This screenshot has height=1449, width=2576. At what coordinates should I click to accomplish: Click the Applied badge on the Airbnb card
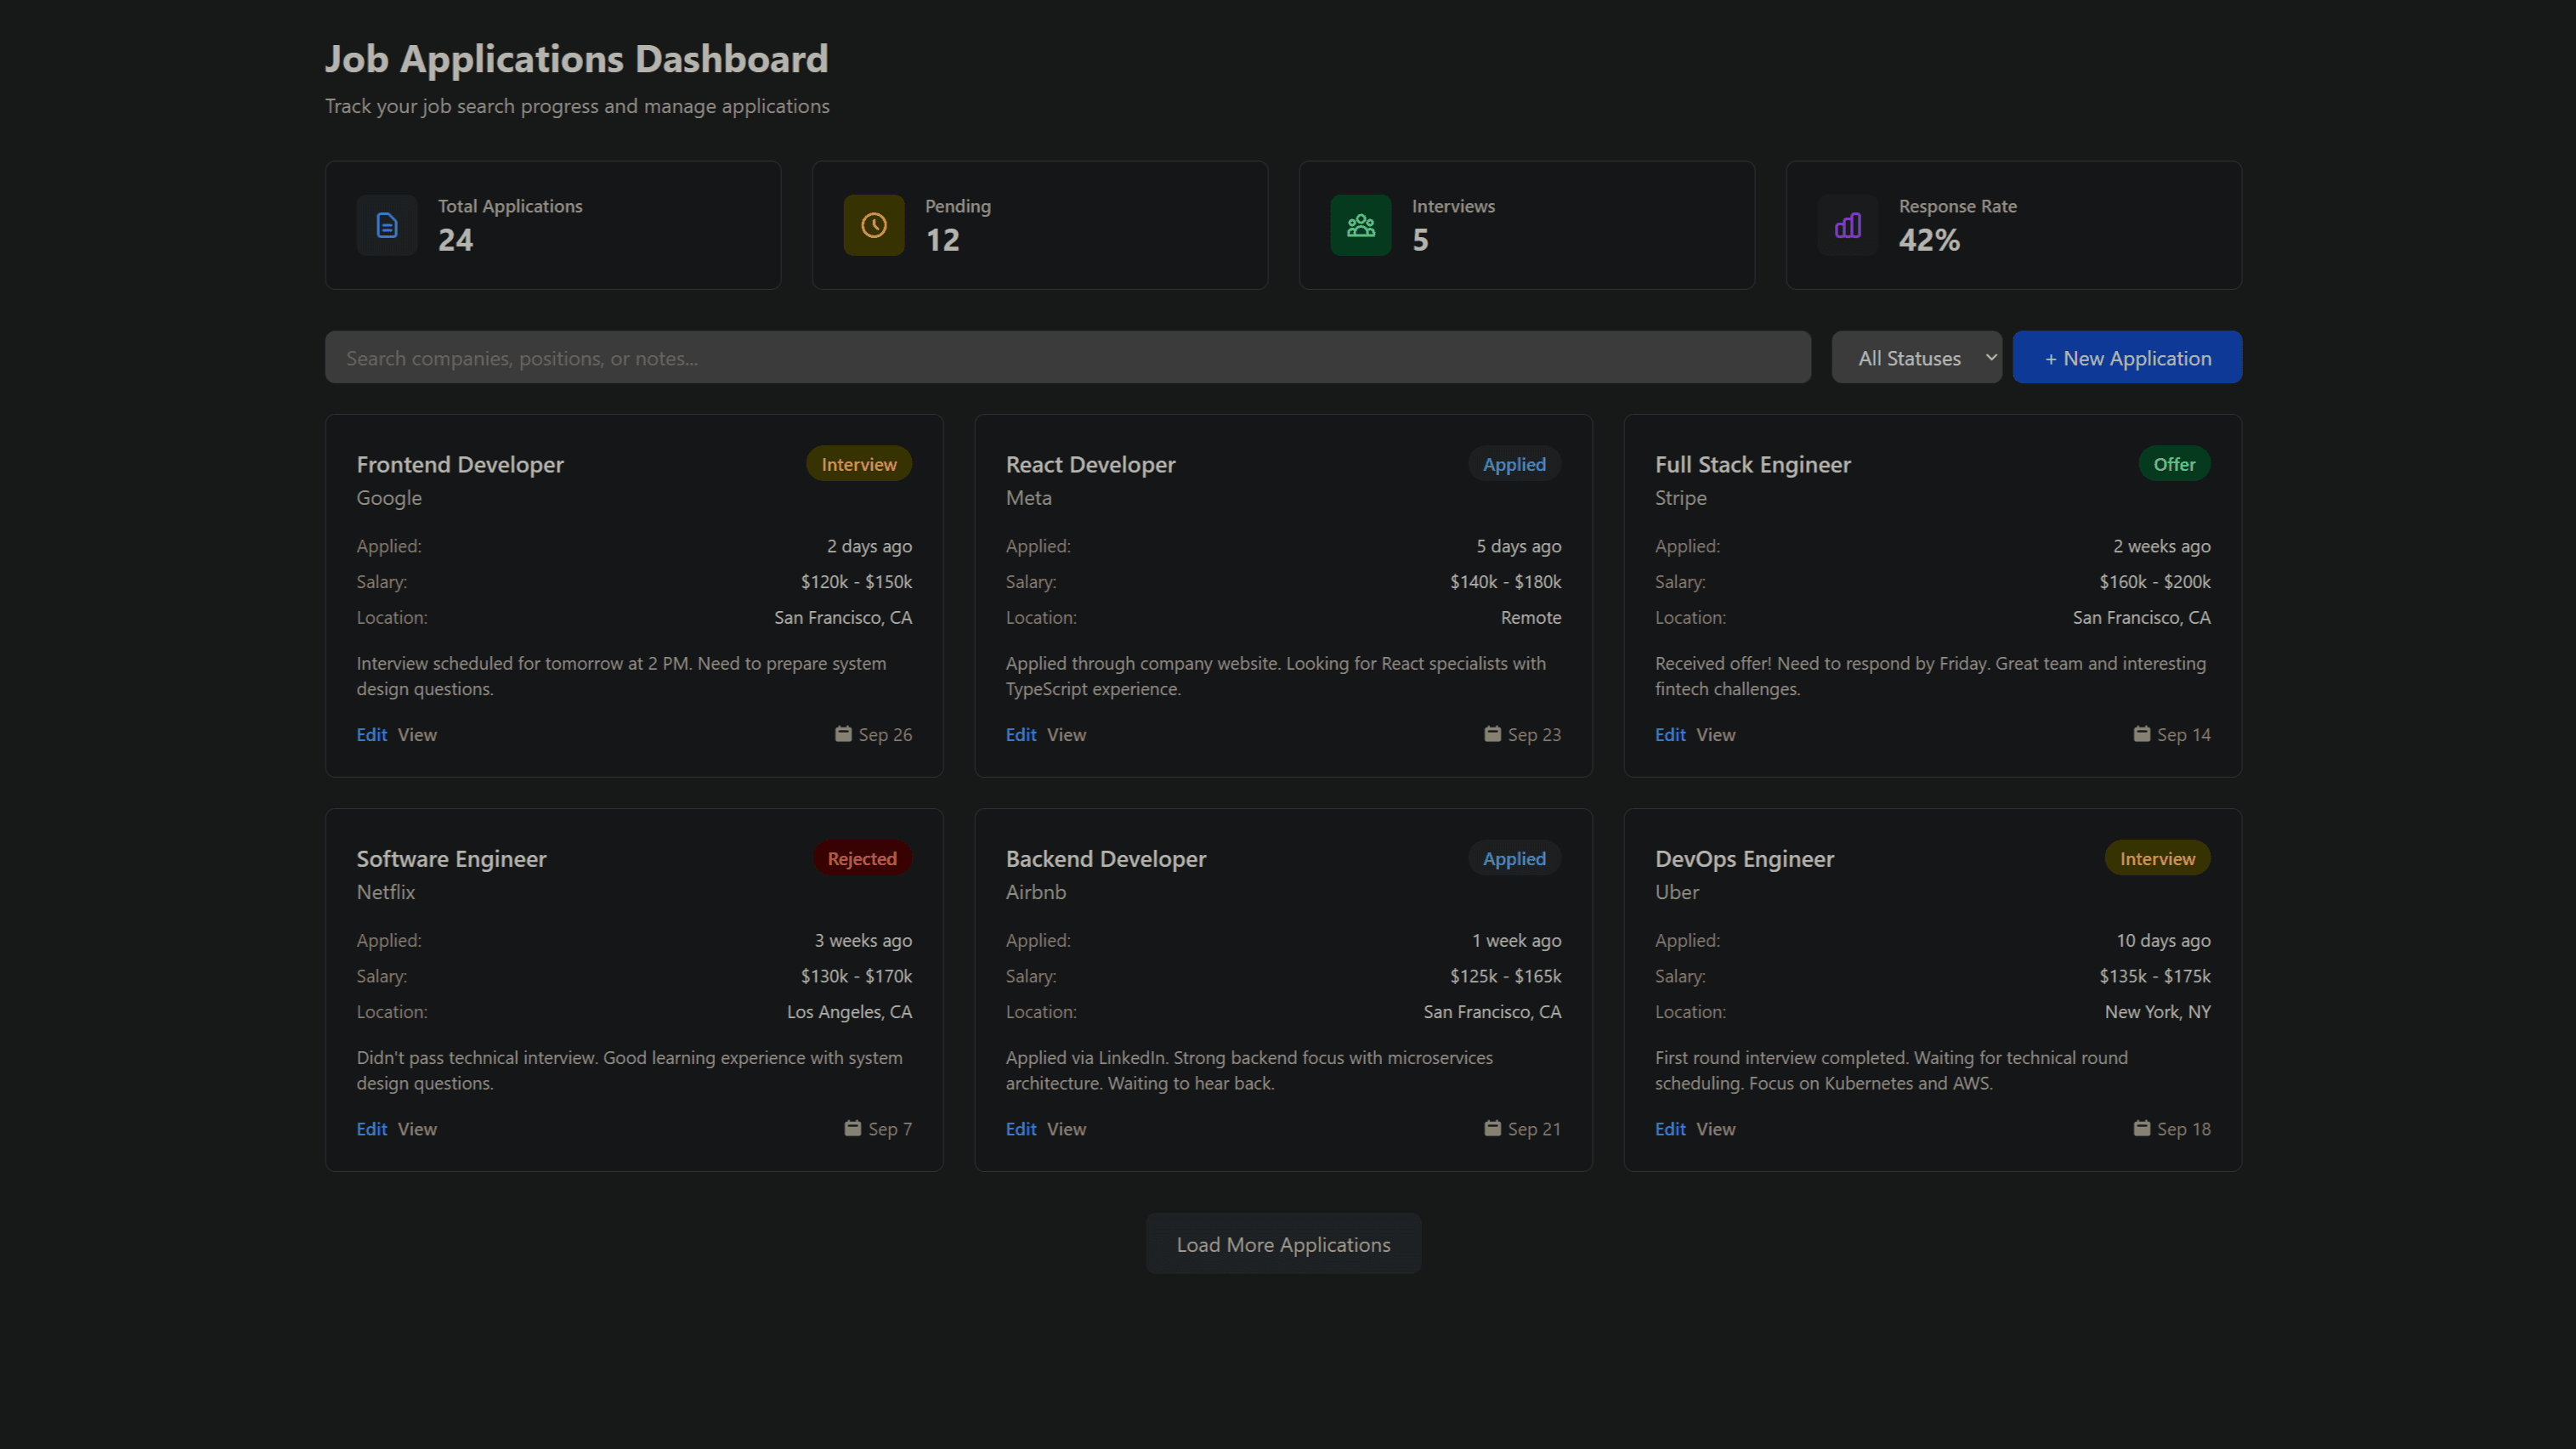tap(1514, 858)
